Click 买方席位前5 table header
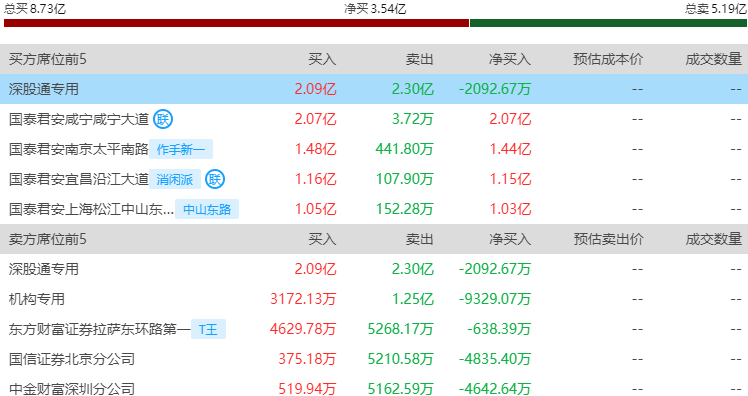 point(48,59)
